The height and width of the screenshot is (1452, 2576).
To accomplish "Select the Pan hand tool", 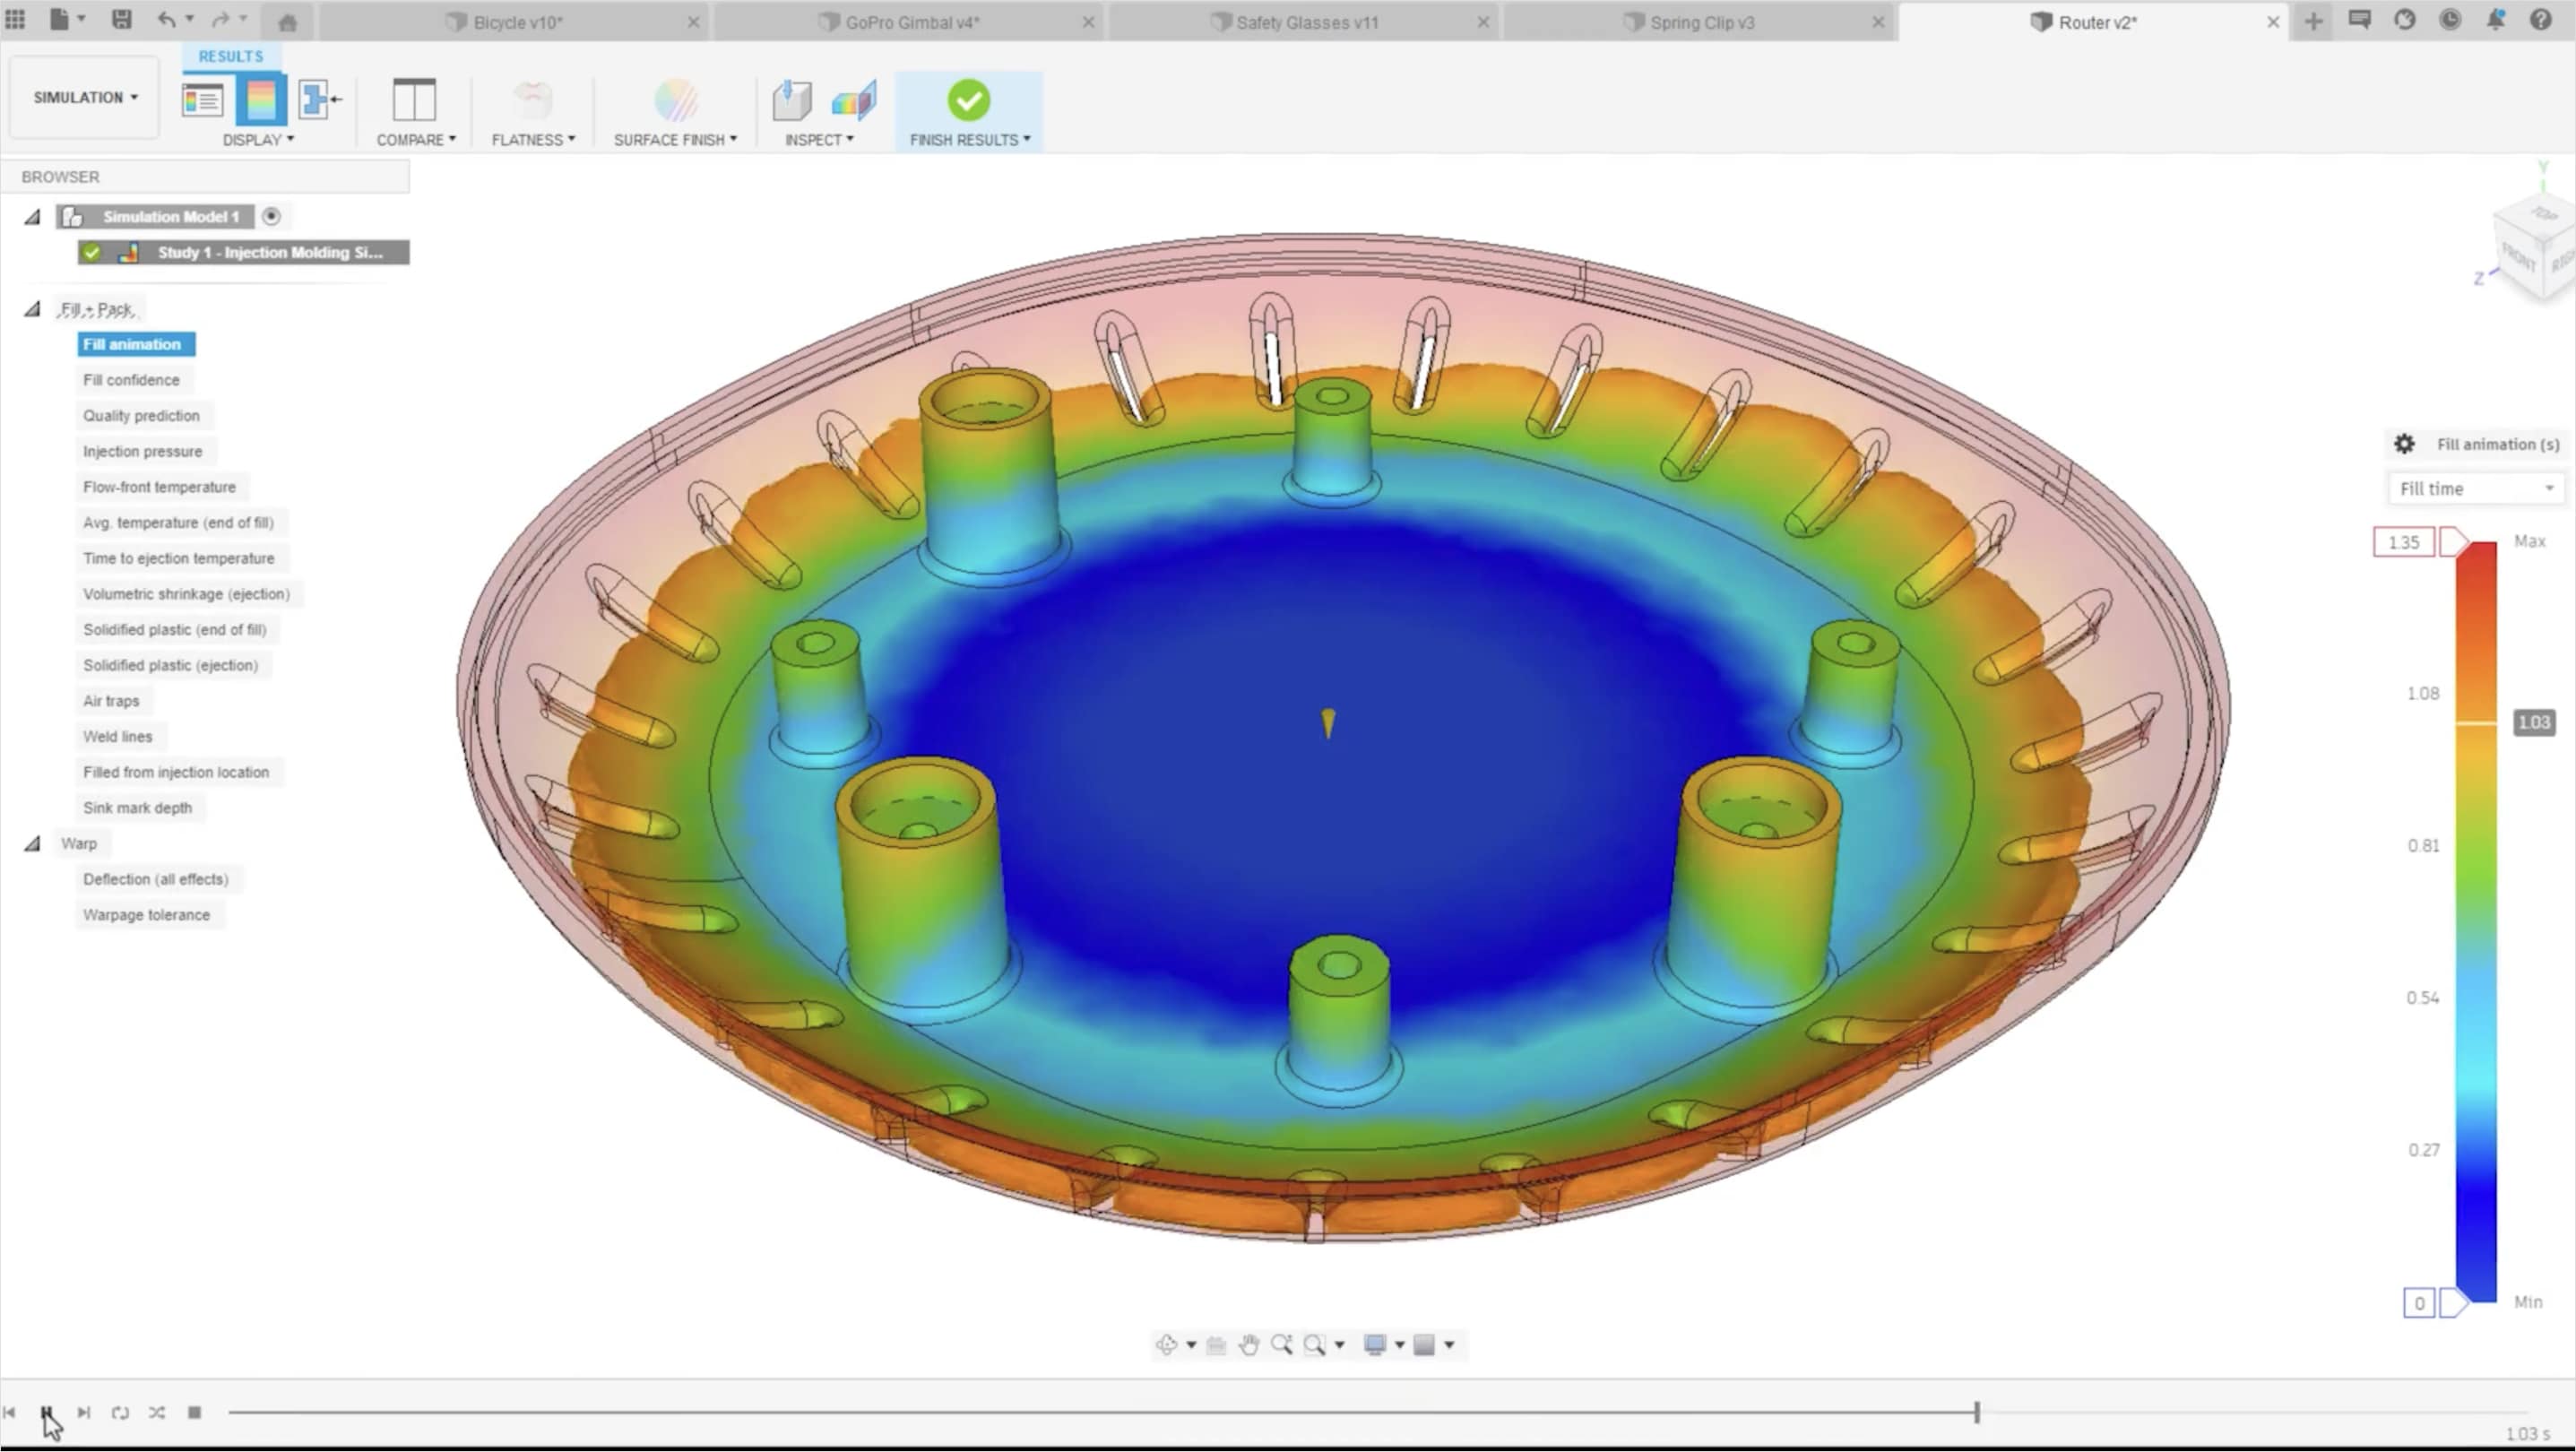I will (x=1248, y=1345).
